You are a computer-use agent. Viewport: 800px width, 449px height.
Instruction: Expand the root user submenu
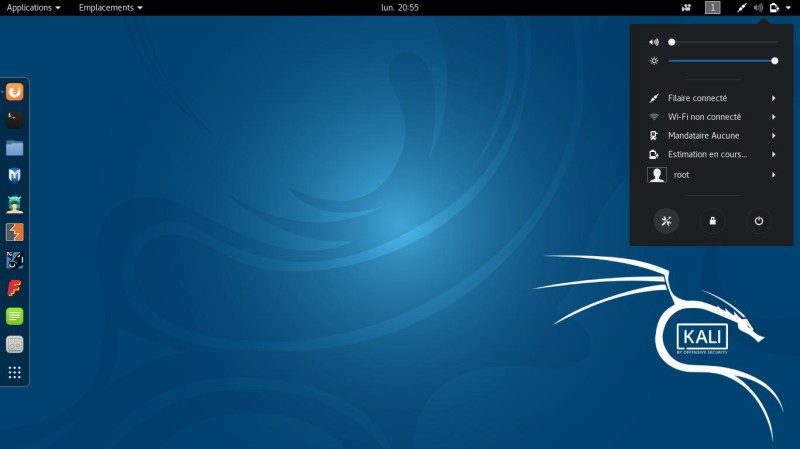(712, 175)
